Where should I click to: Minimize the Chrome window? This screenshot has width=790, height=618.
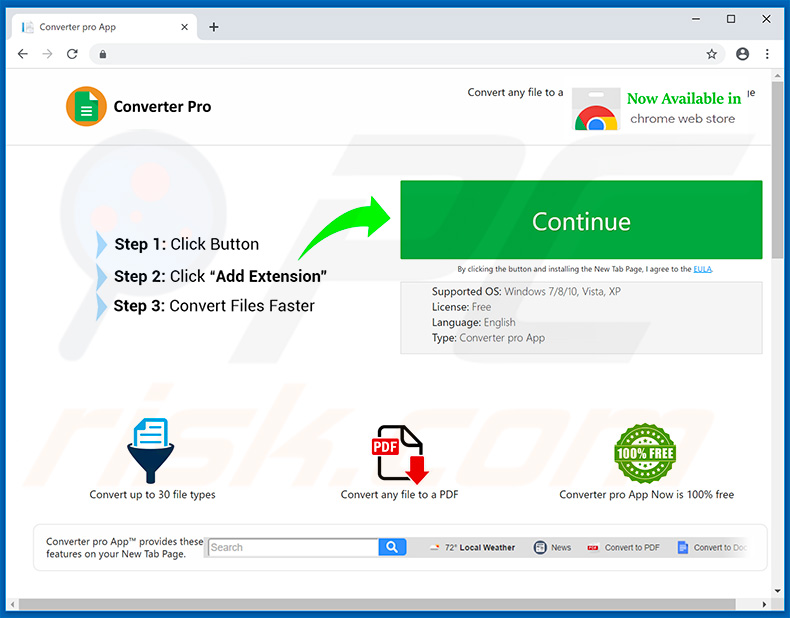(696, 19)
